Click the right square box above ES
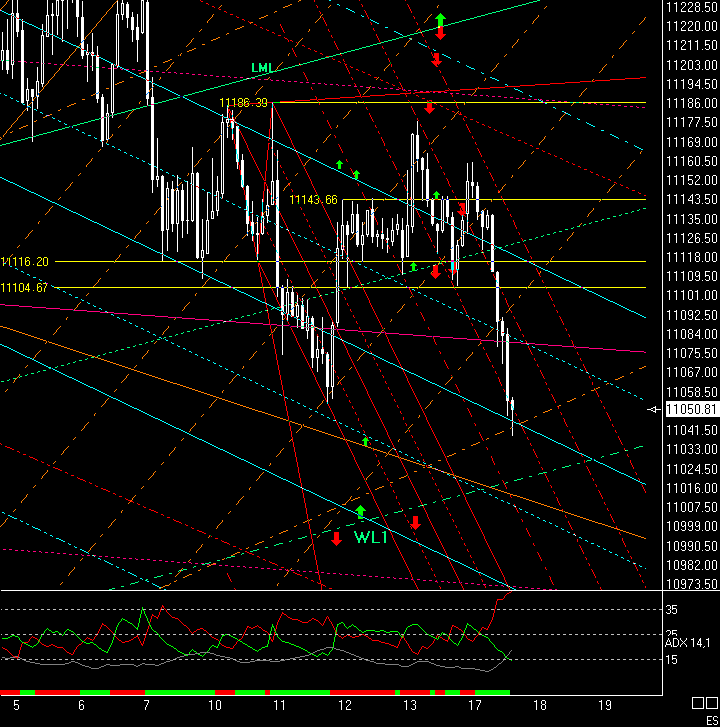The image size is (720, 727). tap(712, 703)
